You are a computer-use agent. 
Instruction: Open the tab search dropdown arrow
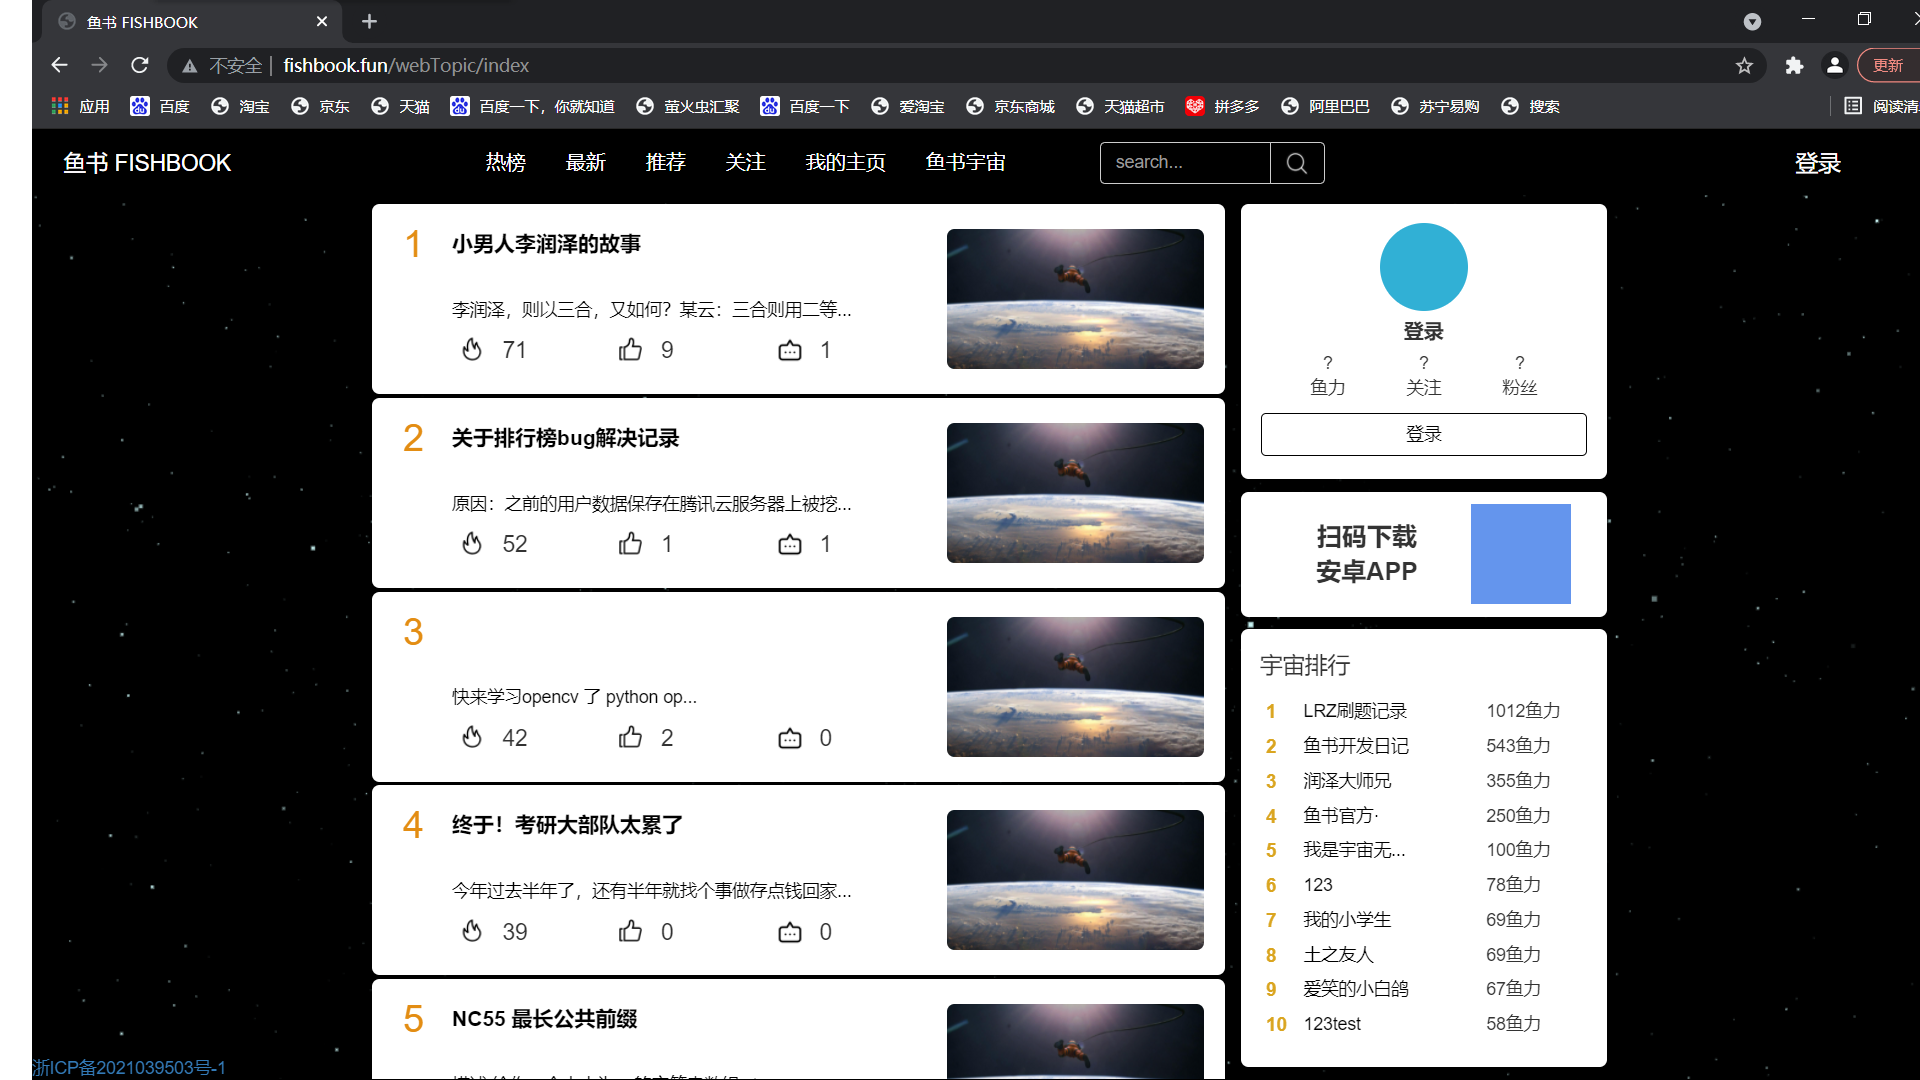[x=1752, y=21]
